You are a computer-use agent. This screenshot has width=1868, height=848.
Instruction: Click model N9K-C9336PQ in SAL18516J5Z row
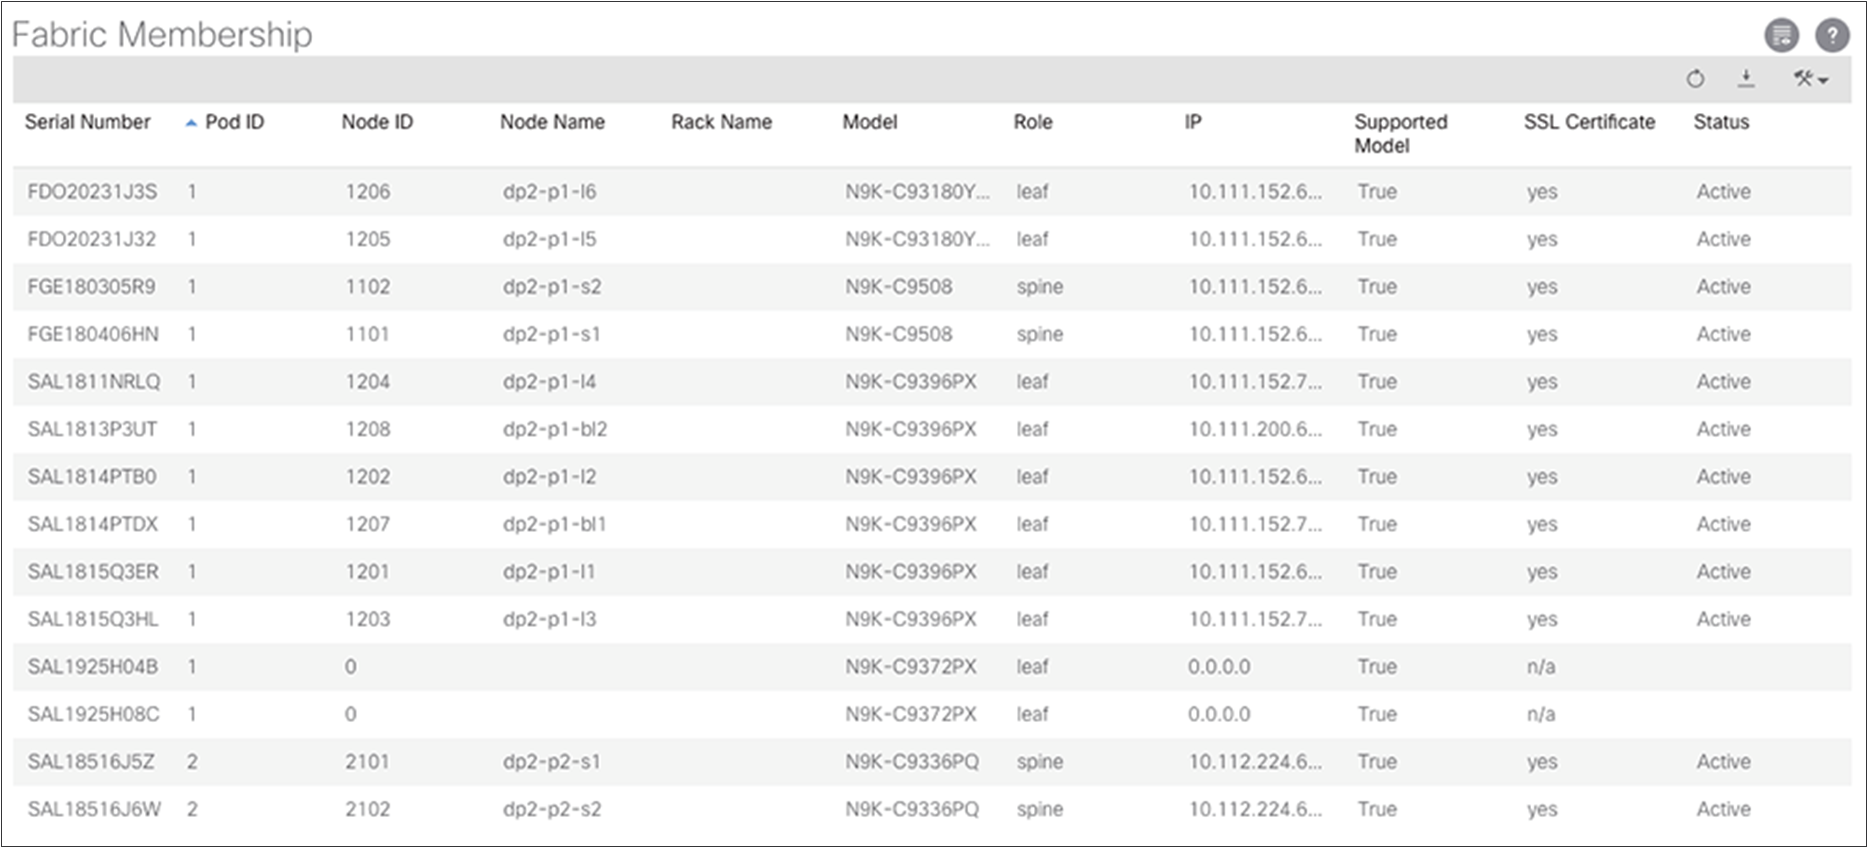tap(912, 762)
